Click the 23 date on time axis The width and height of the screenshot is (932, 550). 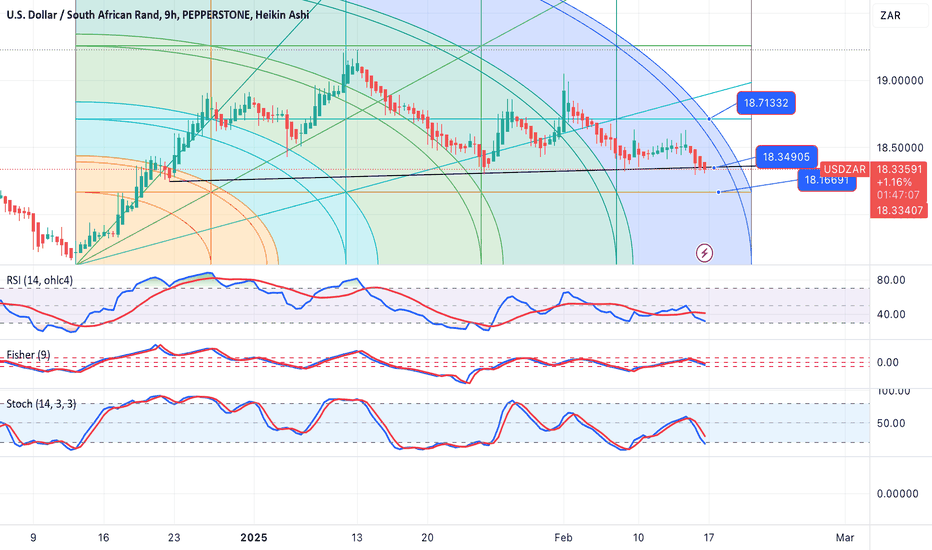pyautogui.click(x=174, y=538)
